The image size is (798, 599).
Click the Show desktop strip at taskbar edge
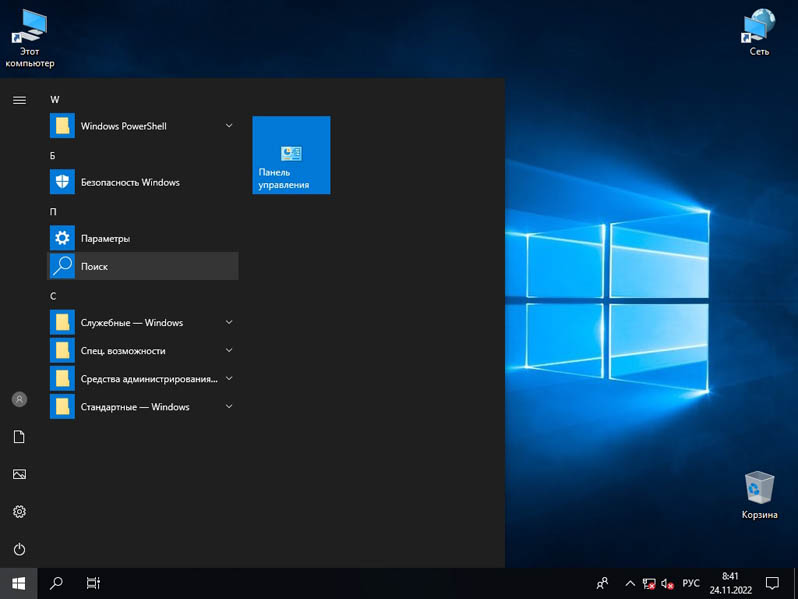tap(795, 583)
